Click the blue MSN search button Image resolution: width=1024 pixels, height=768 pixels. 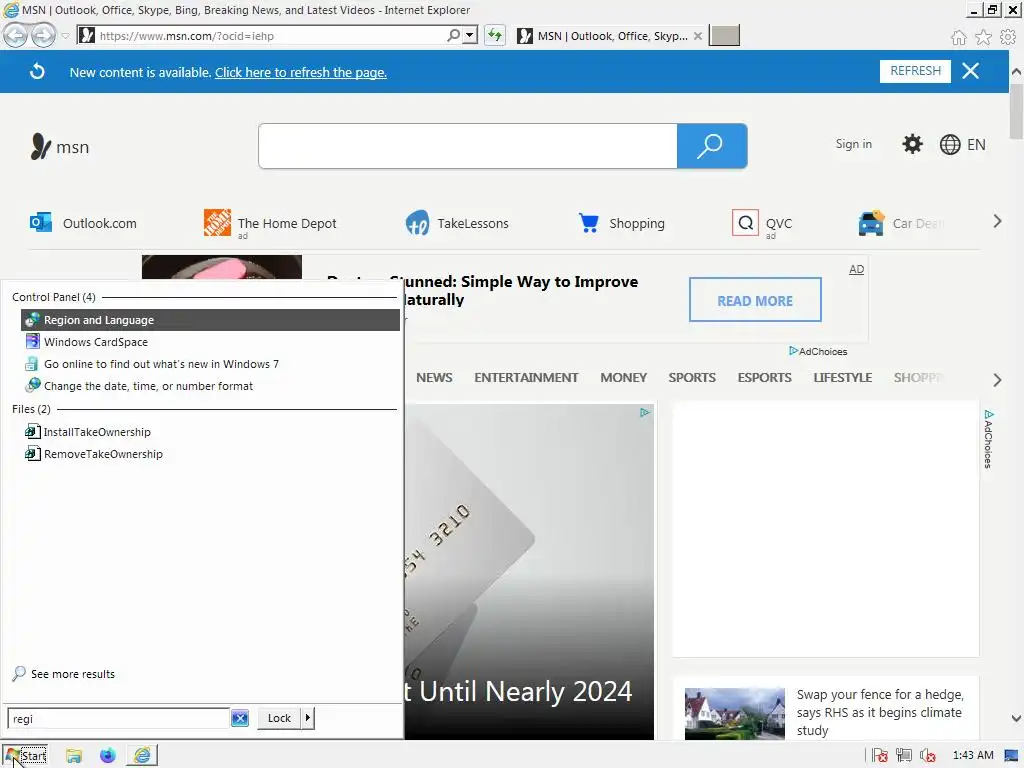[712, 146]
